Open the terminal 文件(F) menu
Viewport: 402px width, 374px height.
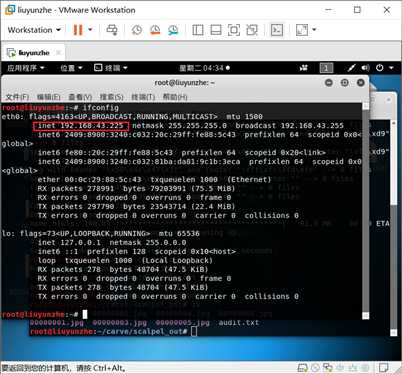coord(17,97)
